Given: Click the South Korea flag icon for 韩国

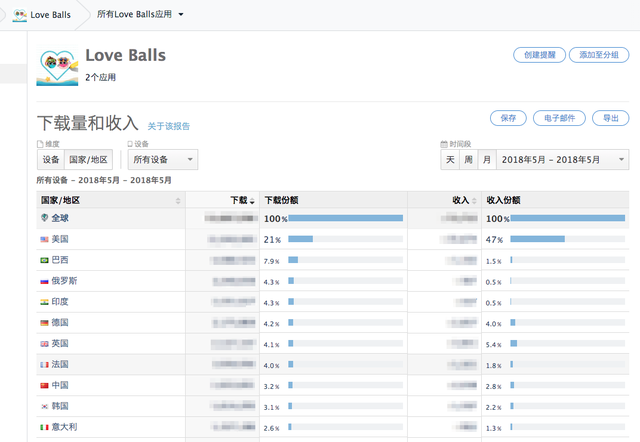Looking at the screenshot, I should point(44,406).
